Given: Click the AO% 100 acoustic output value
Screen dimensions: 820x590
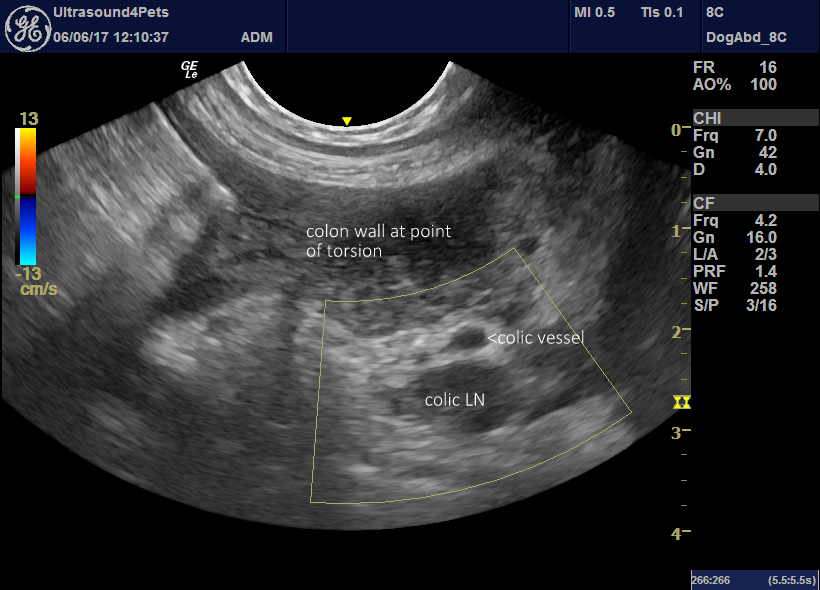Looking at the screenshot, I should click(733, 85).
